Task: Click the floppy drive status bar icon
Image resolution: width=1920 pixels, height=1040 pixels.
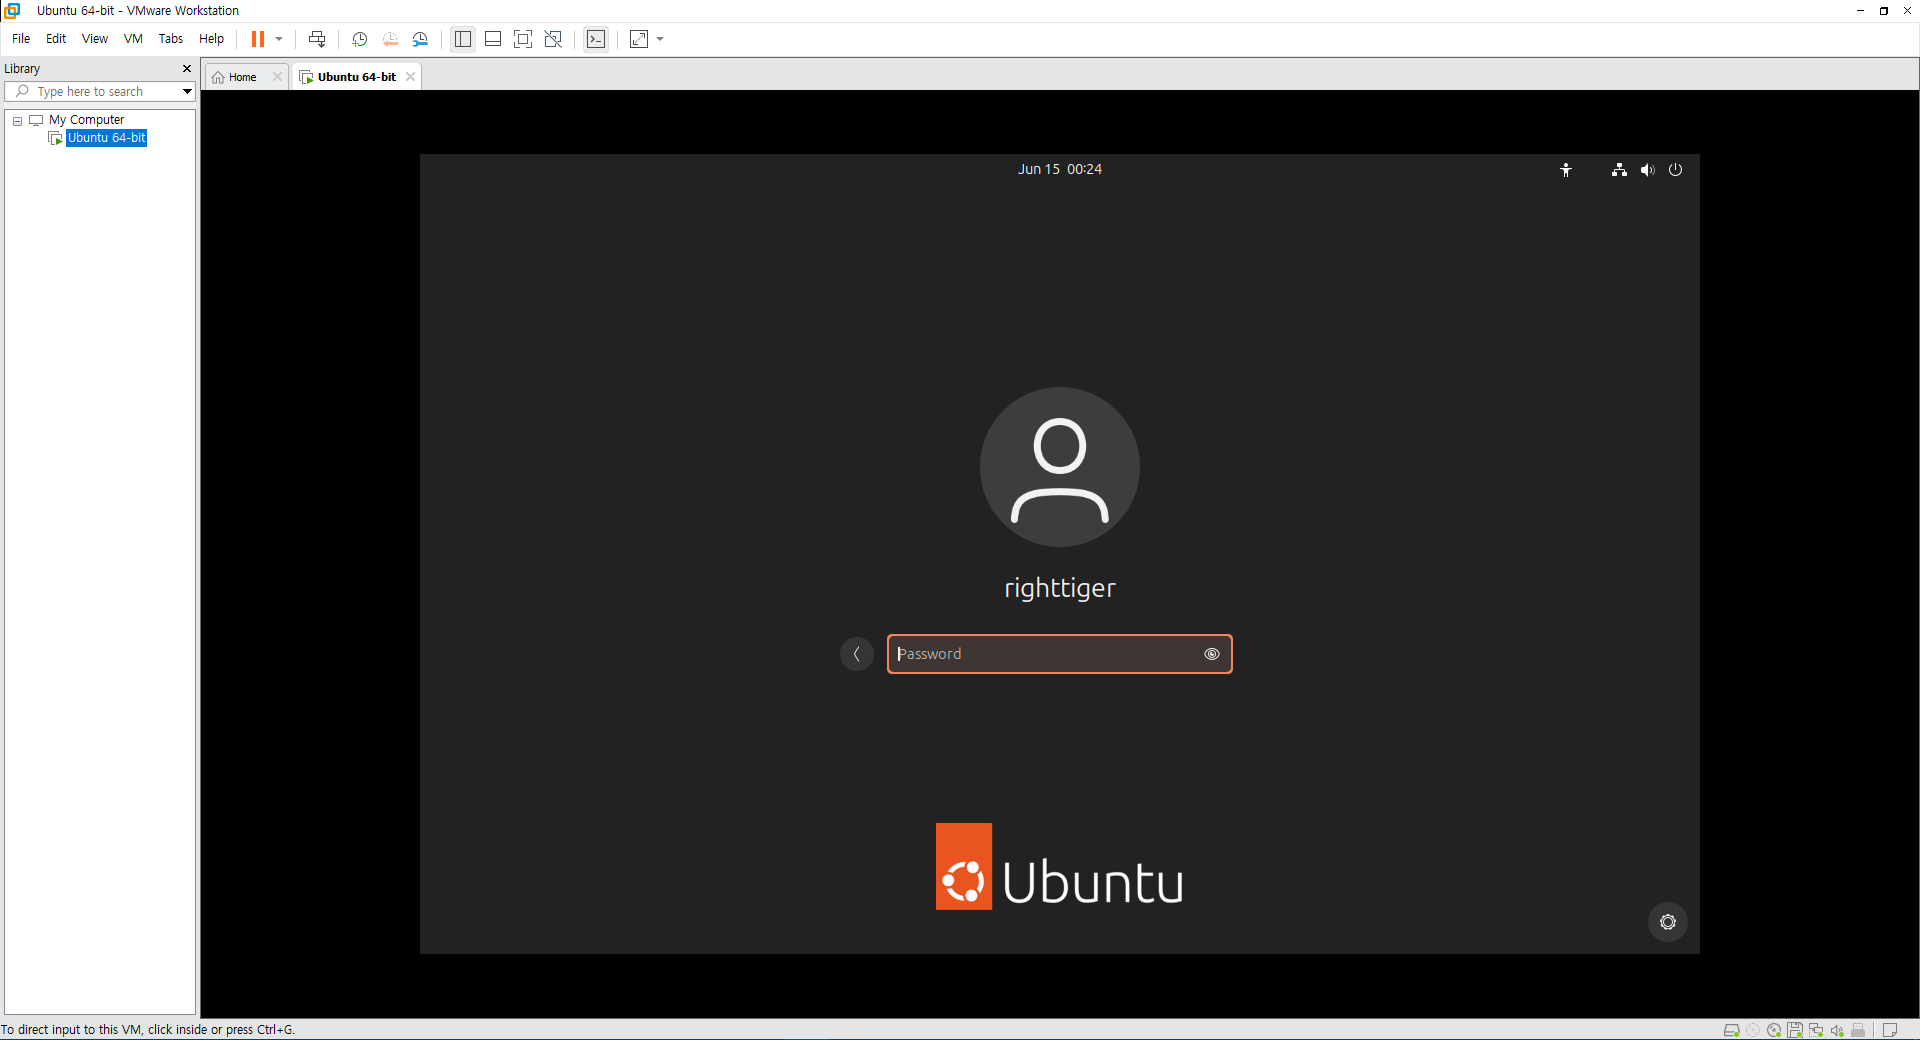Action: tap(1795, 1030)
